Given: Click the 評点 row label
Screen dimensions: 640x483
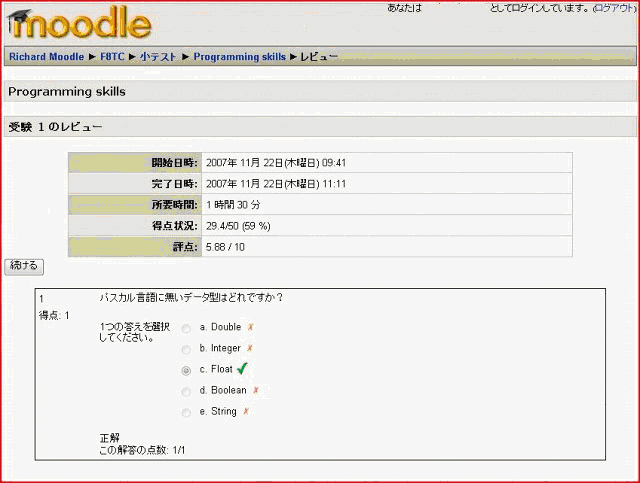Looking at the screenshot, I should [185, 247].
